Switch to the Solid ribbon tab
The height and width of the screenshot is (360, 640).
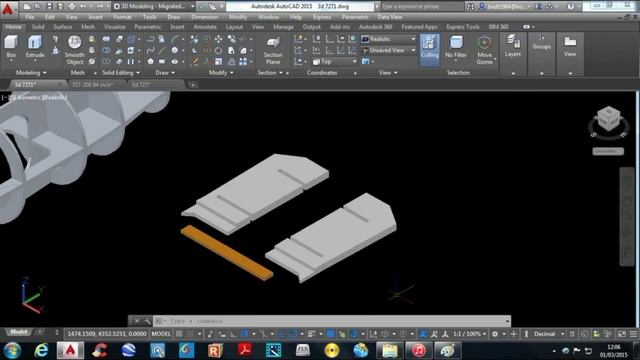point(38,27)
